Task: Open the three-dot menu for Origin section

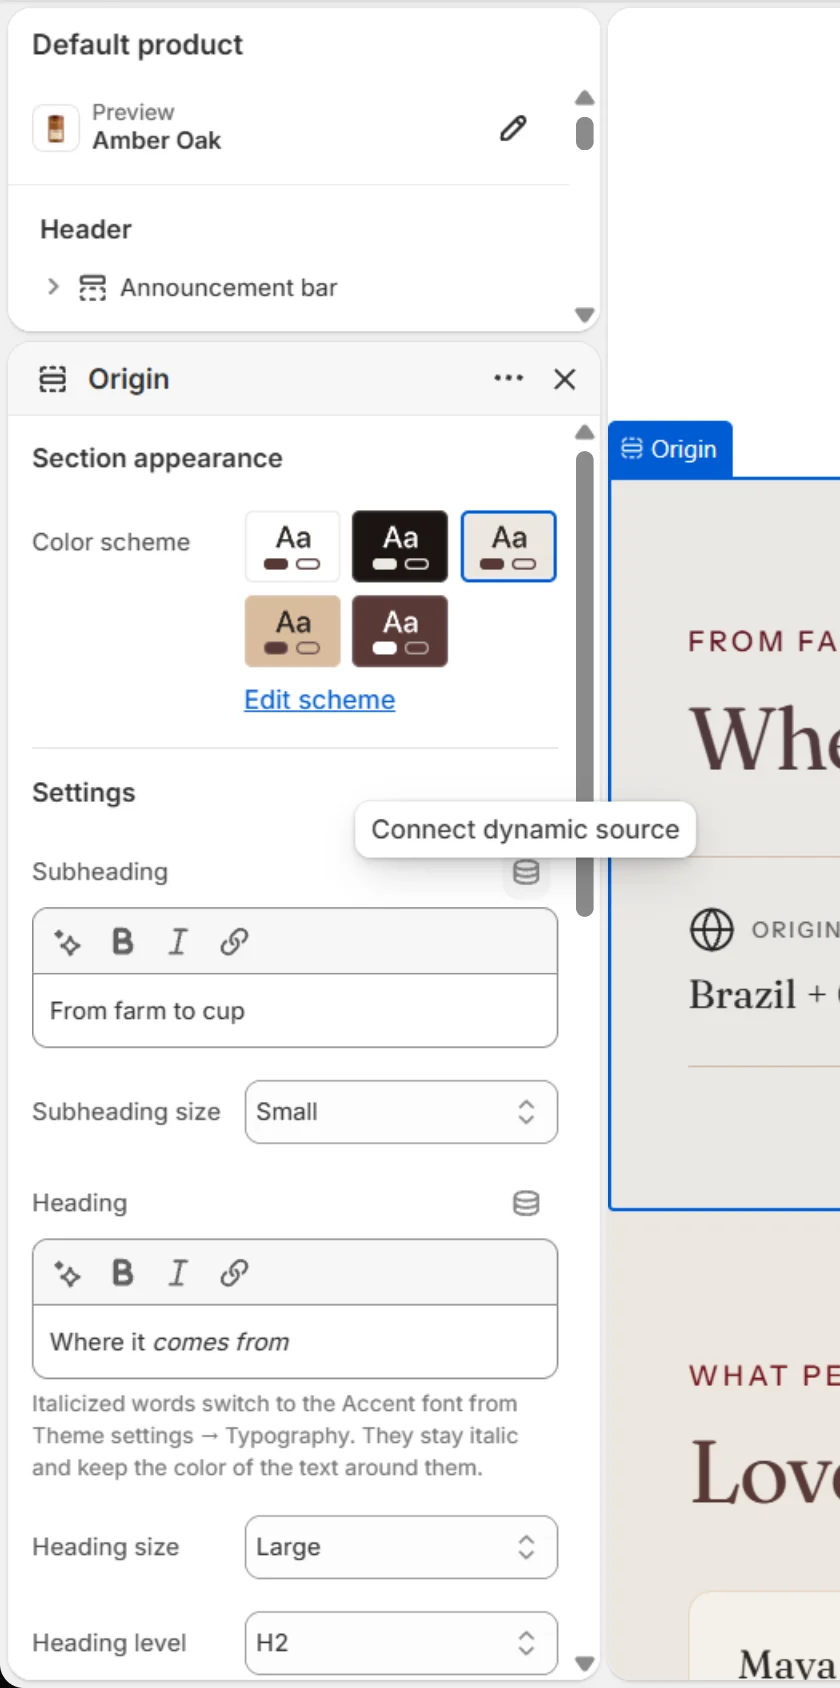Action: (509, 378)
